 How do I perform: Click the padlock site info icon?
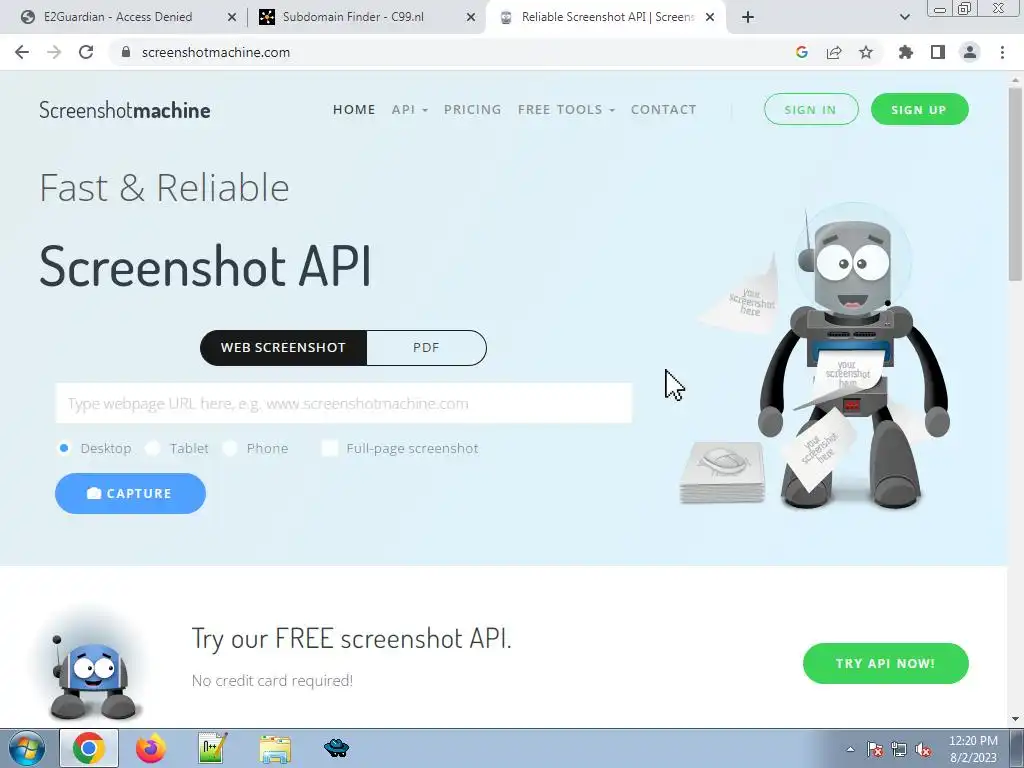click(126, 52)
